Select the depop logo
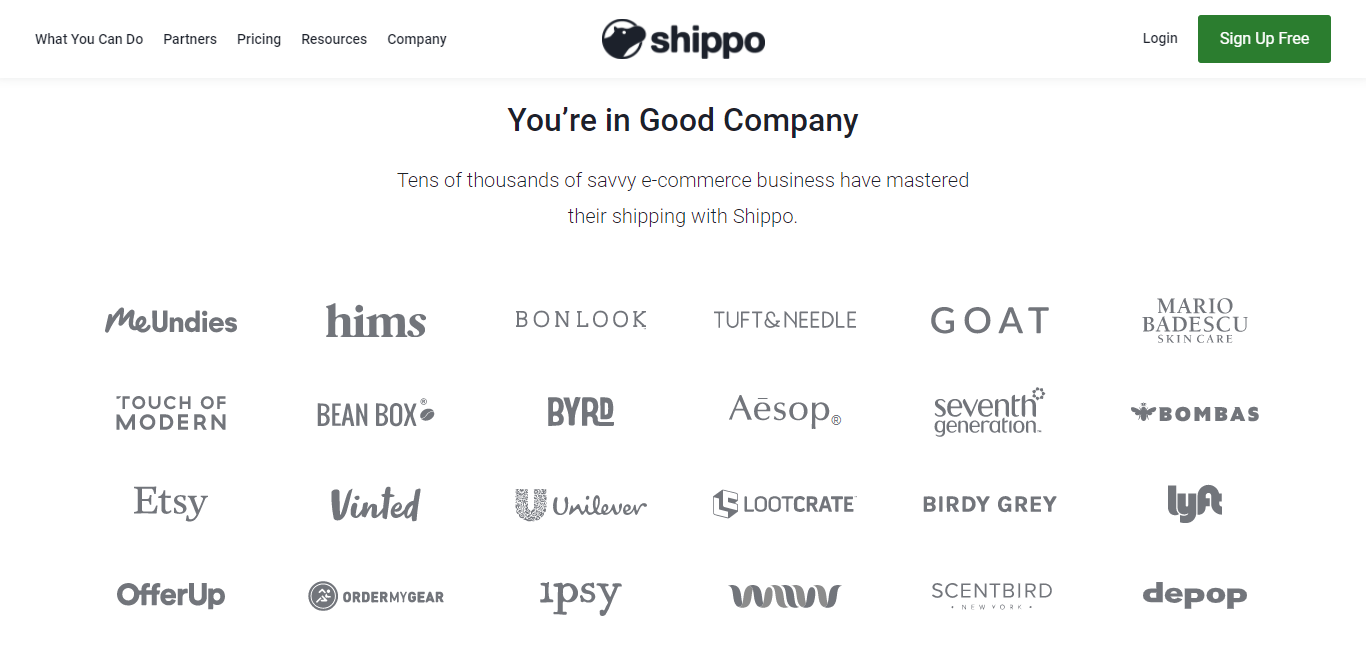Viewport: 1366px width, 657px height. pyautogui.click(x=1195, y=595)
